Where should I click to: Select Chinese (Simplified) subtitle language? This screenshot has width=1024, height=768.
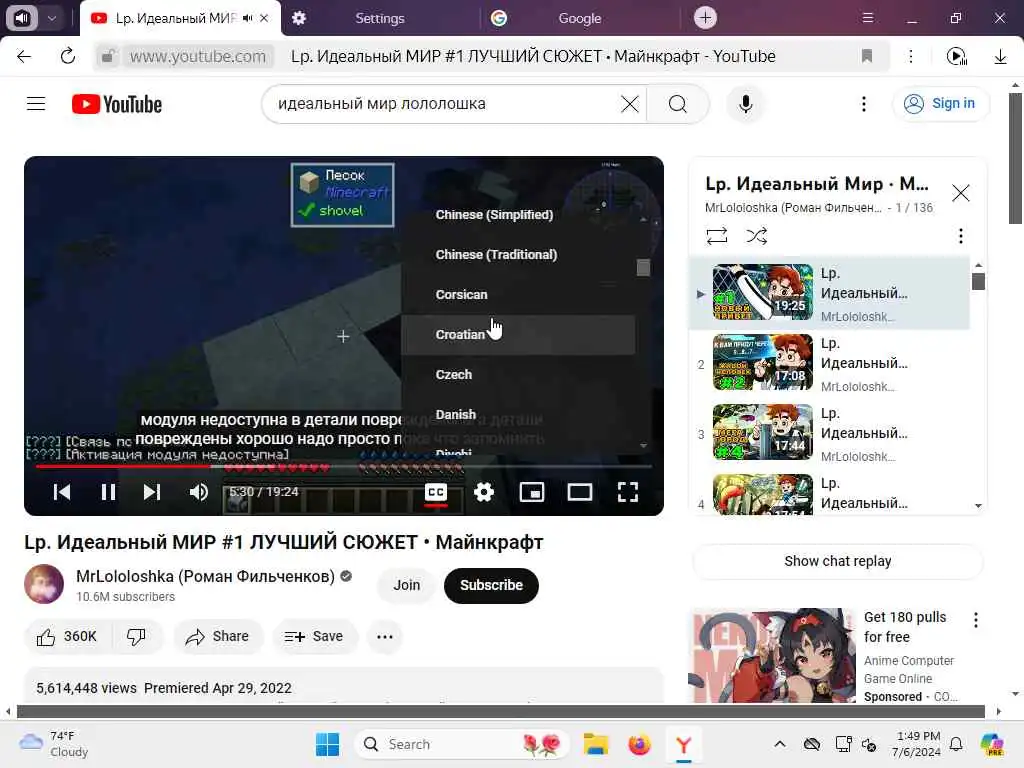[x=517, y=215]
